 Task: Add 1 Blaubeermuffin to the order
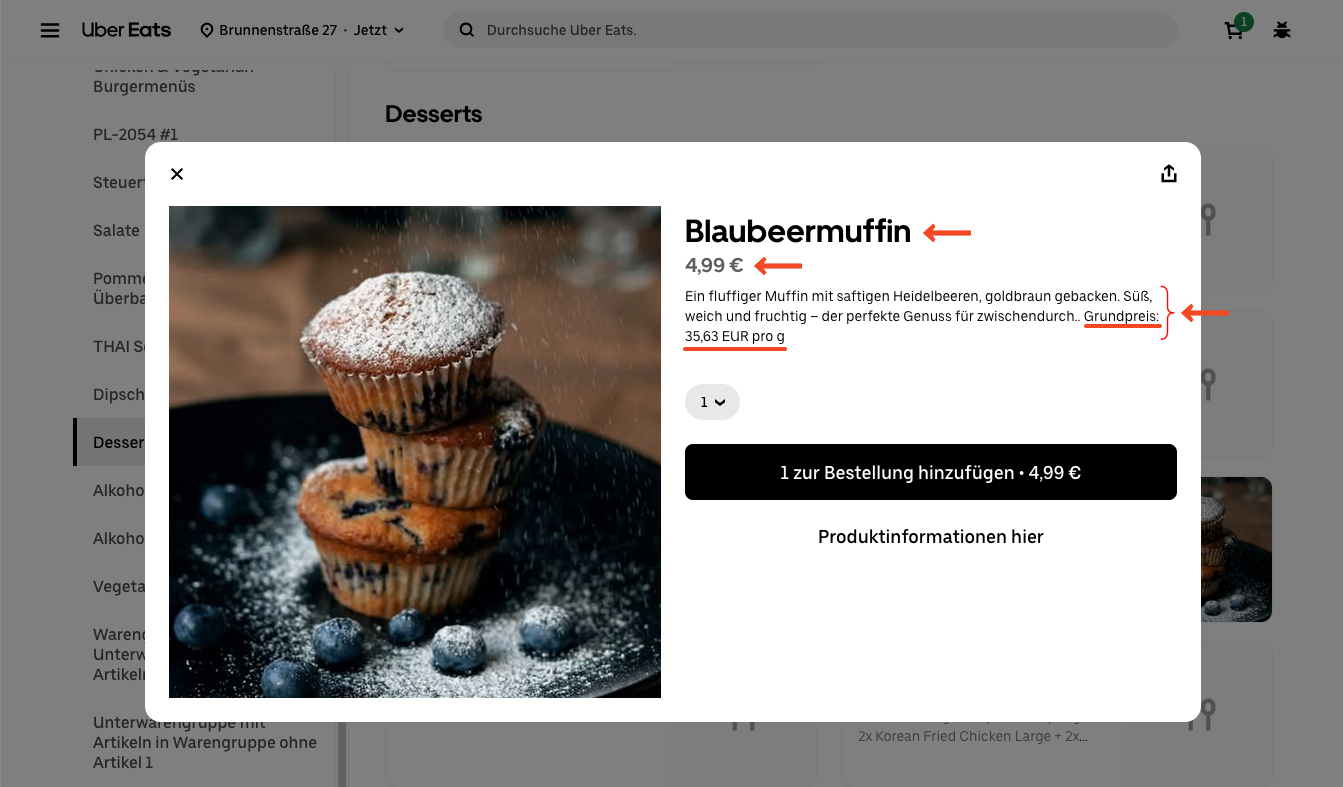point(930,472)
